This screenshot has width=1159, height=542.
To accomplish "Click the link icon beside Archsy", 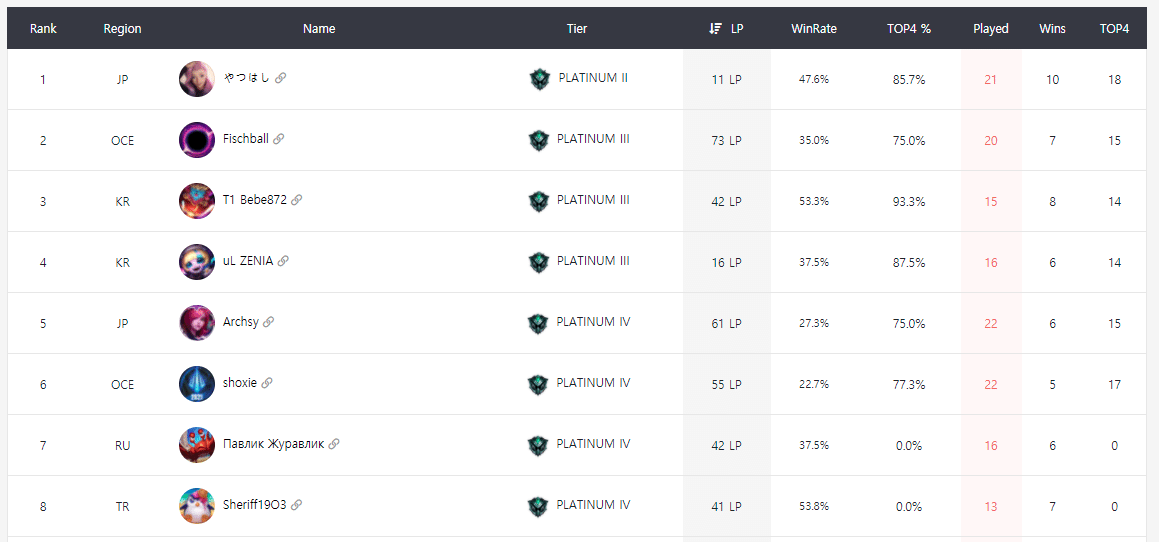I will tap(269, 322).
